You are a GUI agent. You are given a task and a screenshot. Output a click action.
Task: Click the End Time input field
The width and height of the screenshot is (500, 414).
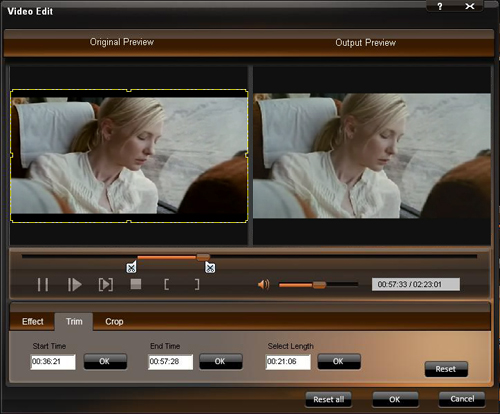(x=171, y=362)
